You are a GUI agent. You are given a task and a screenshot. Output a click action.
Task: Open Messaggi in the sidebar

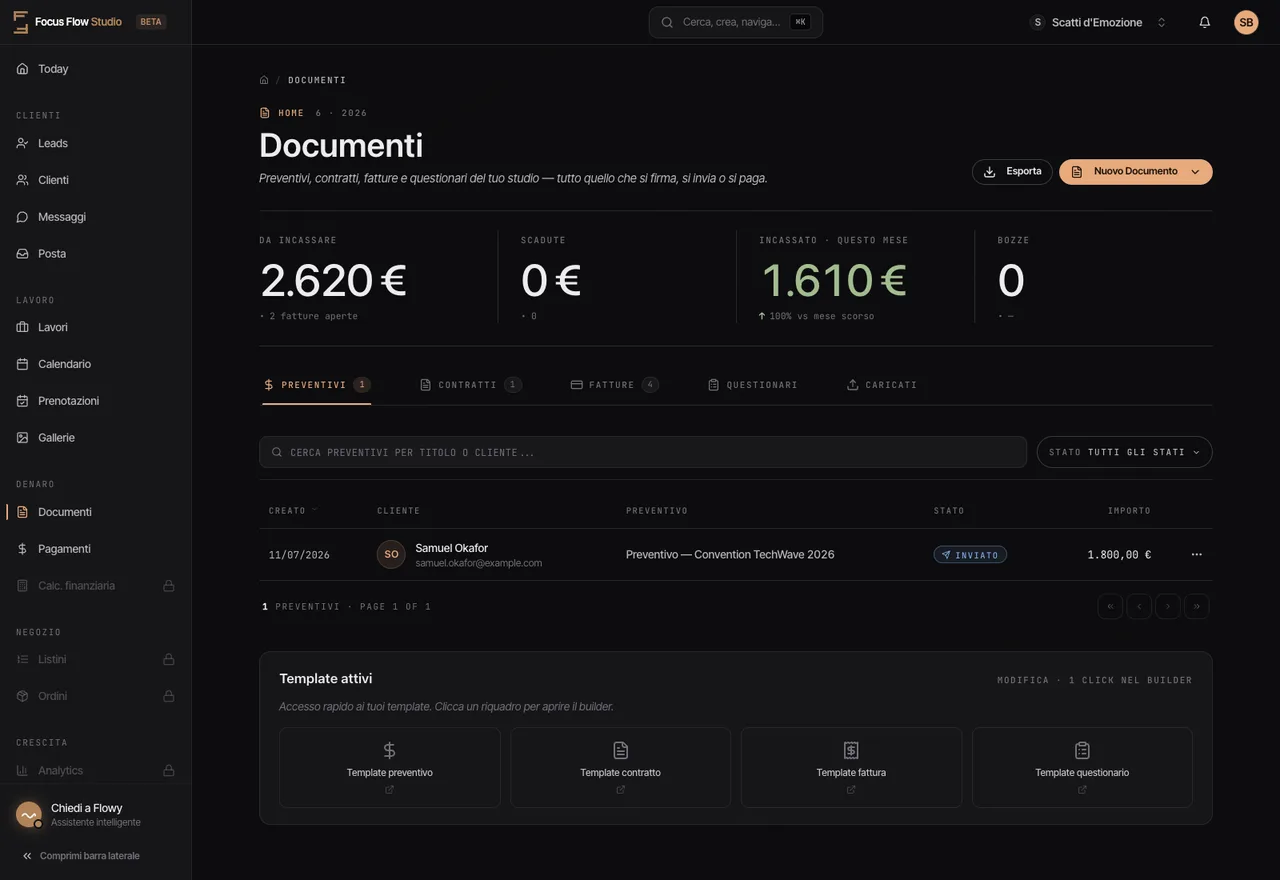coord(95,217)
